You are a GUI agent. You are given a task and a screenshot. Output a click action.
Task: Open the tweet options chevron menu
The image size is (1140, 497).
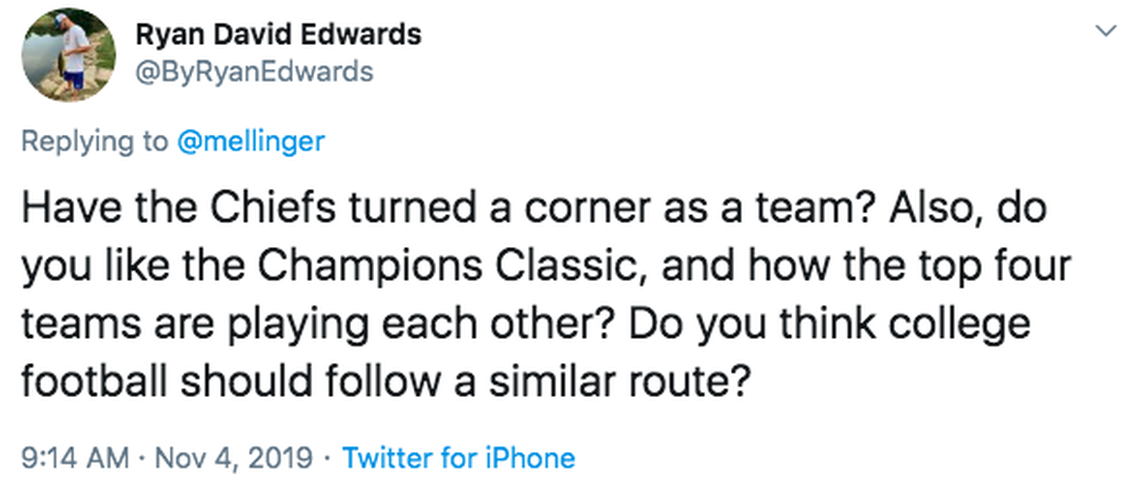pyautogui.click(x=1106, y=33)
